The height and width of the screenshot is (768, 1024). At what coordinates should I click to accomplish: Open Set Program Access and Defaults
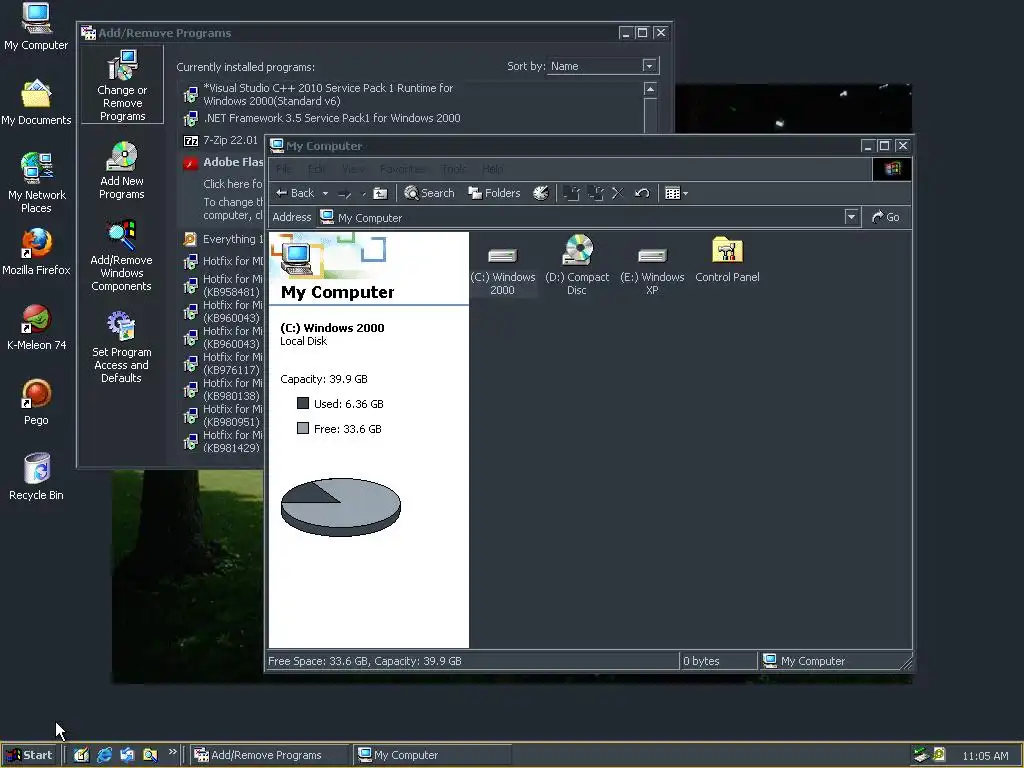point(121,347)
